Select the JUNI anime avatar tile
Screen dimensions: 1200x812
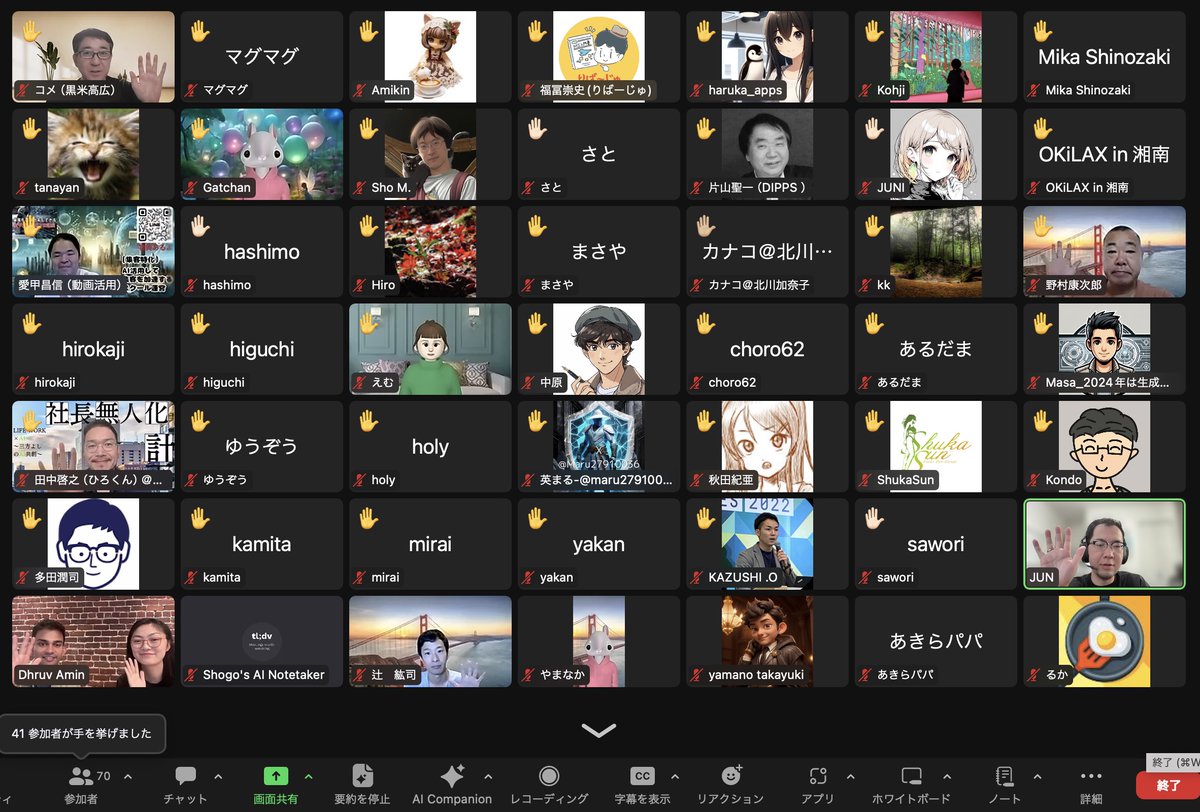[x=936, y=154]
